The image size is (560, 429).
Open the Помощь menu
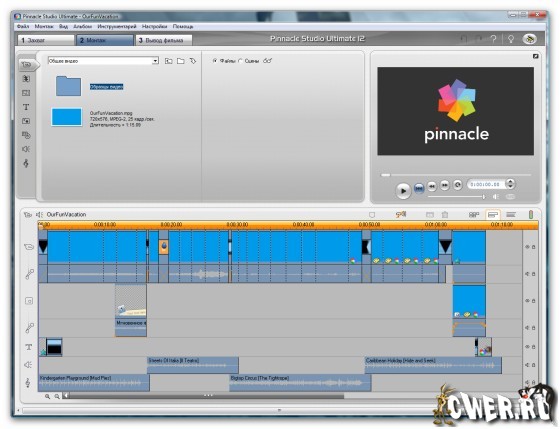(x=183, y=26)
